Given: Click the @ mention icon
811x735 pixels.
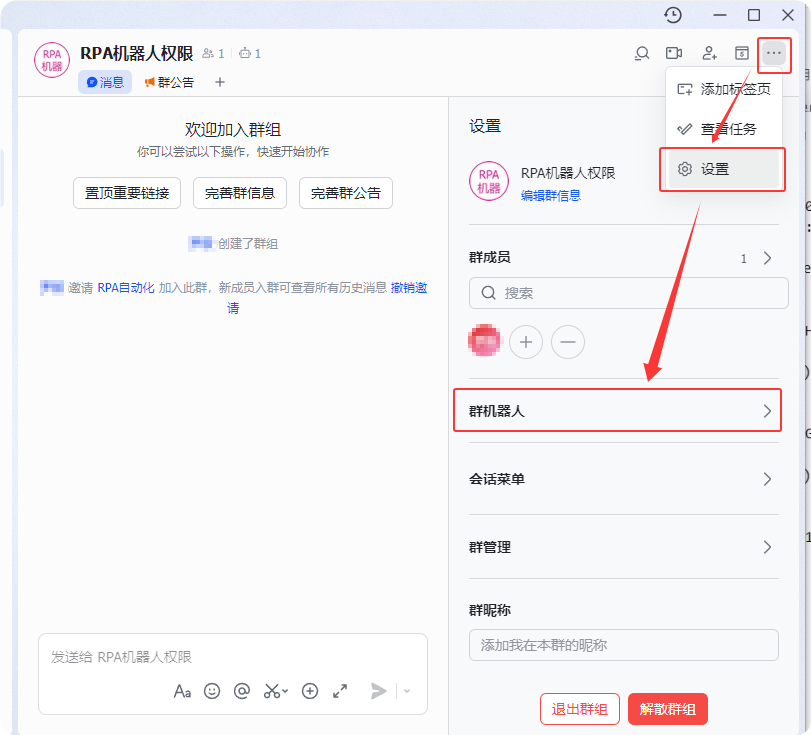Looking at the screenshot, I should click(241, 691).
